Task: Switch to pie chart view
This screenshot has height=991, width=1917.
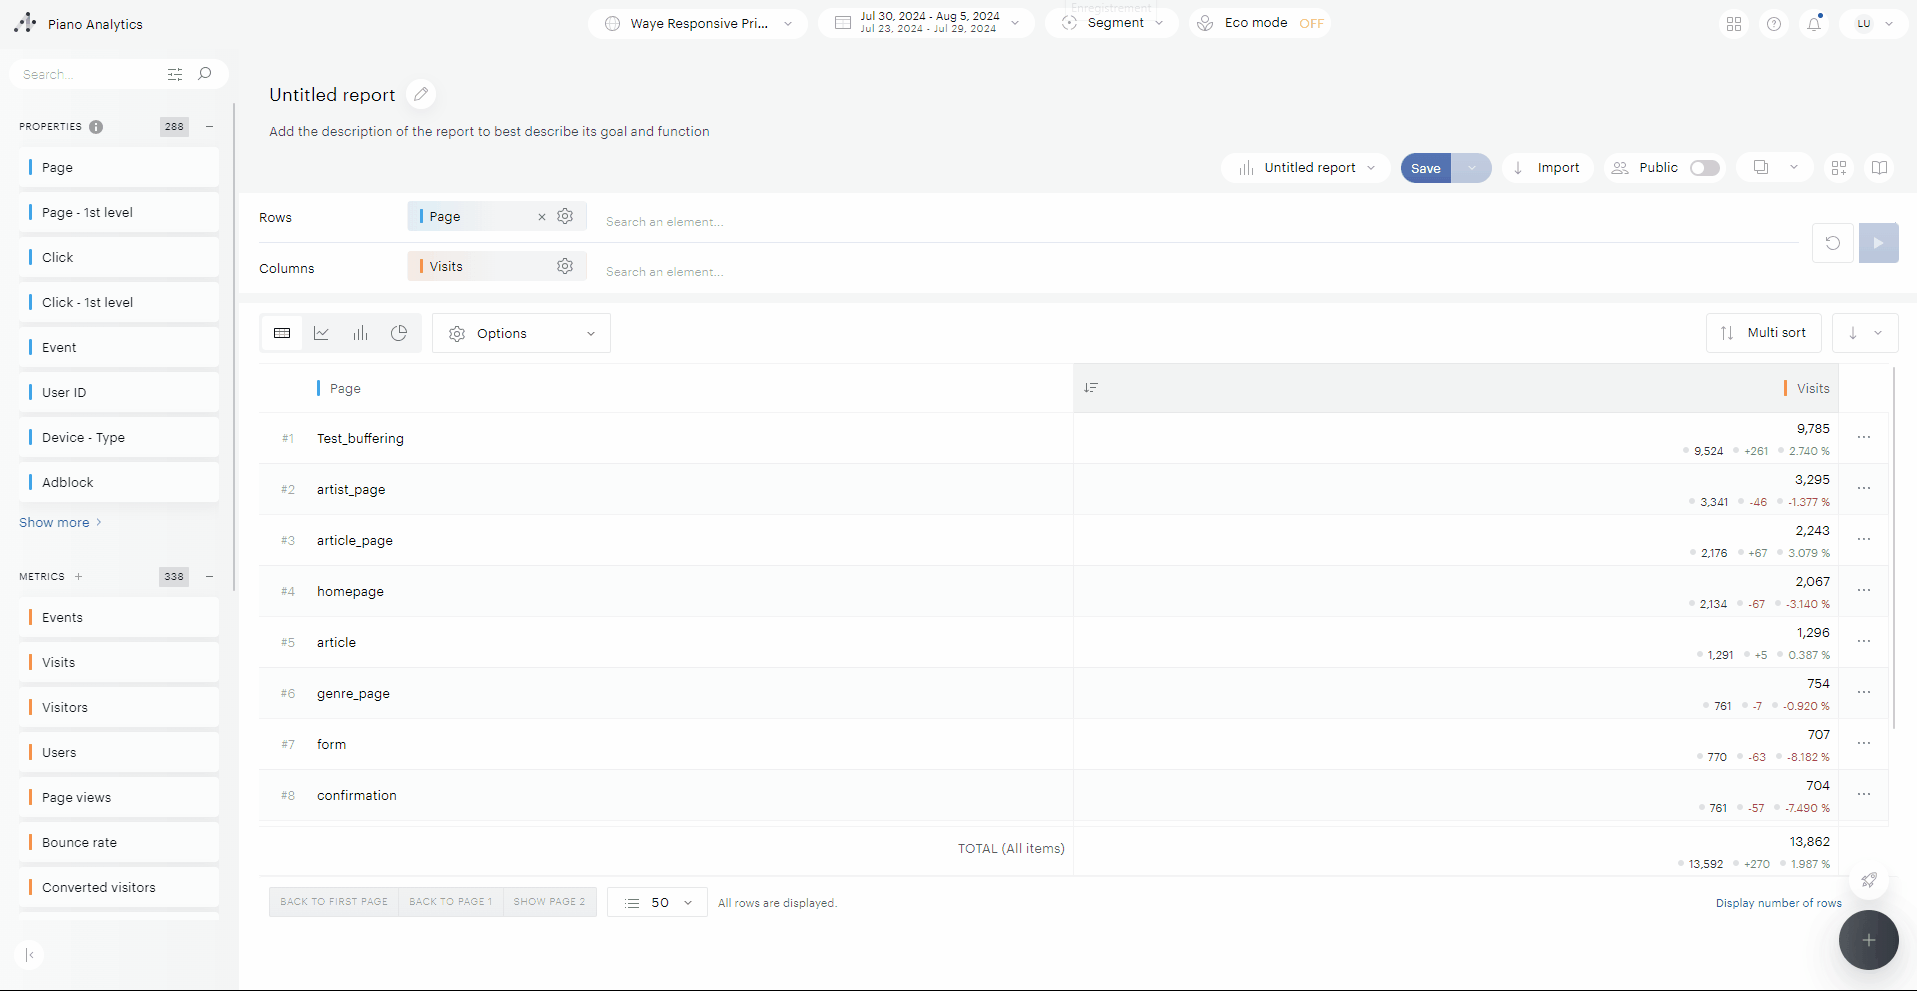Action: click(399, 333)
